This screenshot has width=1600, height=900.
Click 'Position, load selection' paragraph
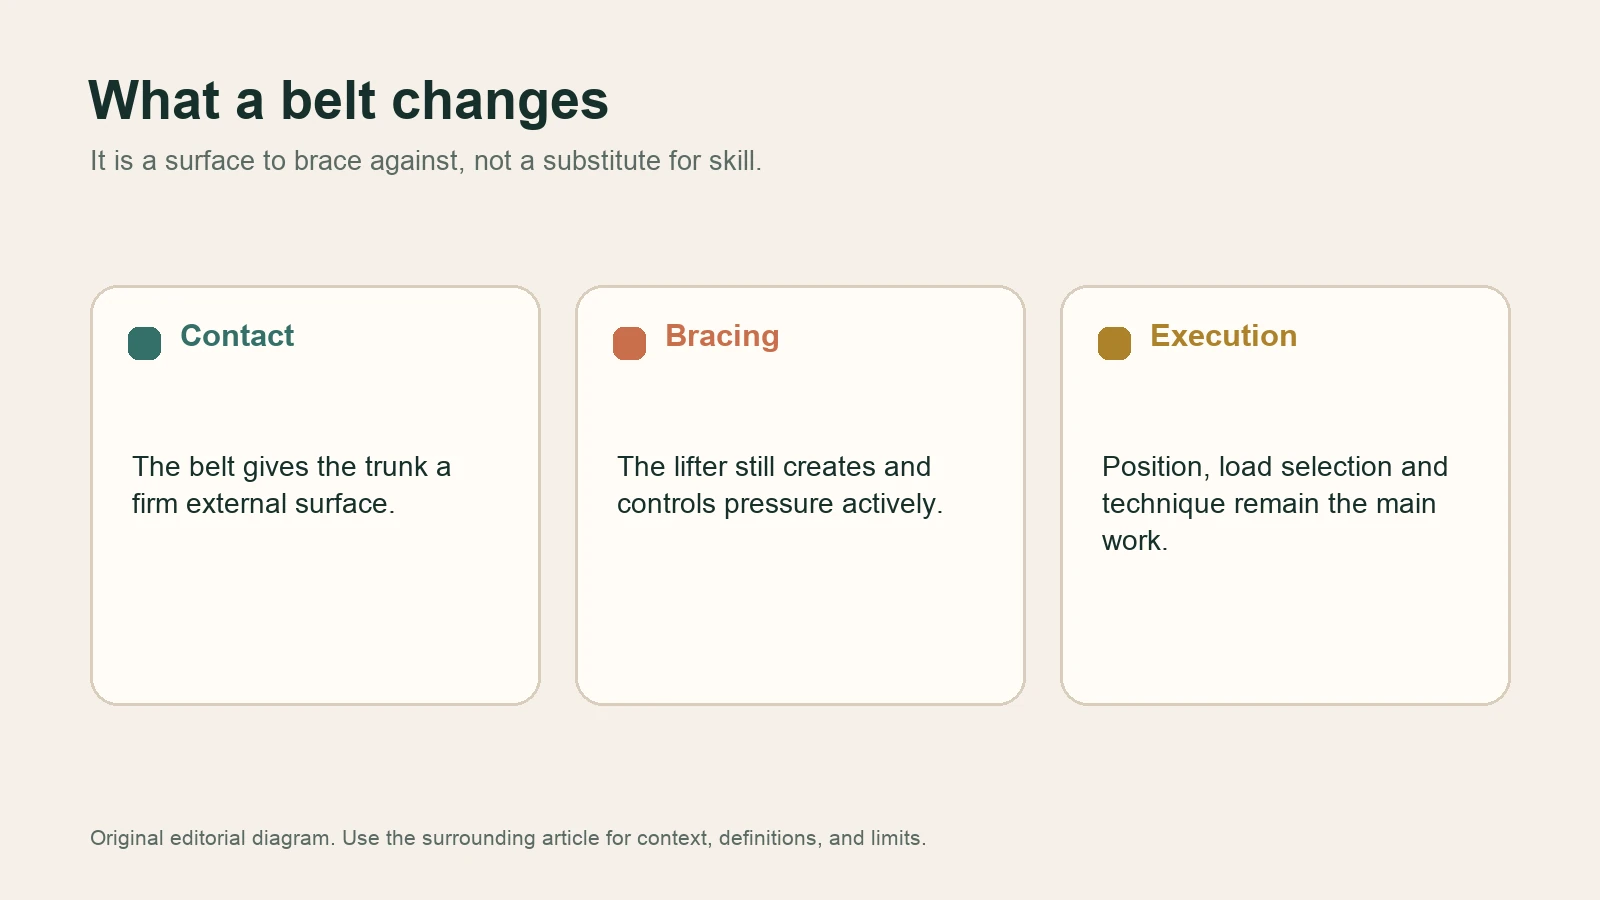[x=1275, y=504]
